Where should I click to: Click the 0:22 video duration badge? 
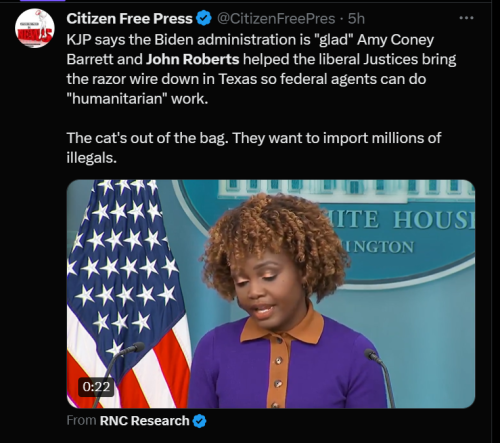click(96, 387)
